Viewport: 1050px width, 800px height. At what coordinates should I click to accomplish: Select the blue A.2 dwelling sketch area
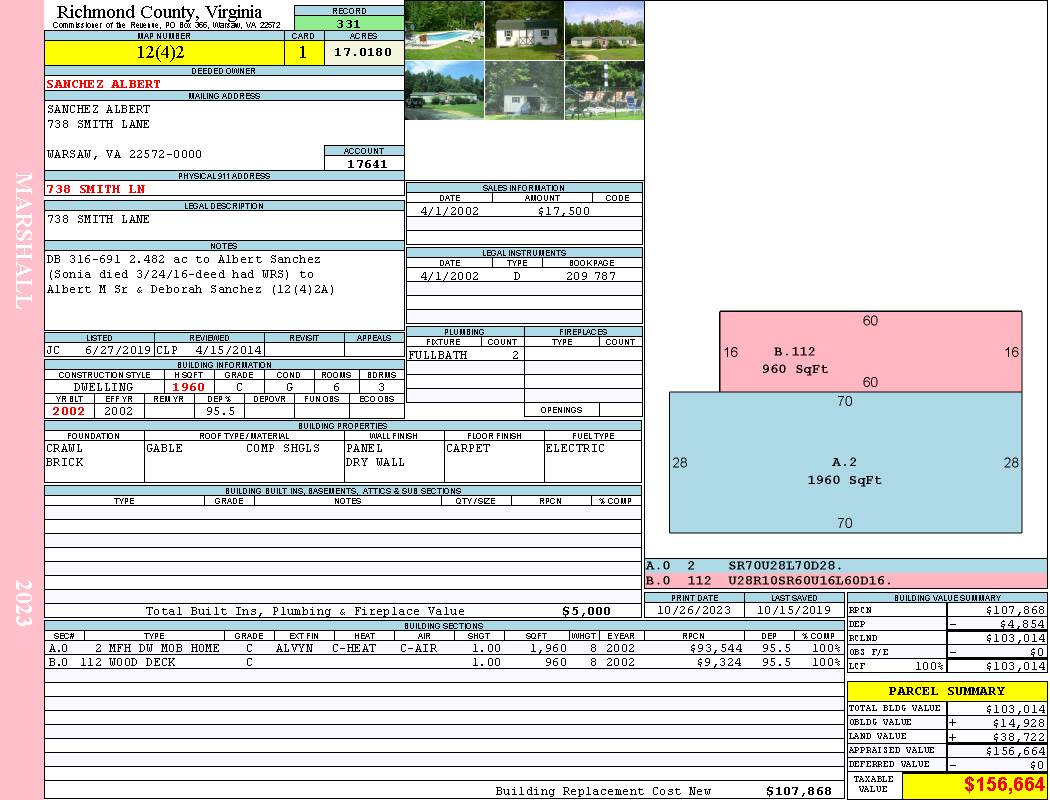(x=845, y=462)
